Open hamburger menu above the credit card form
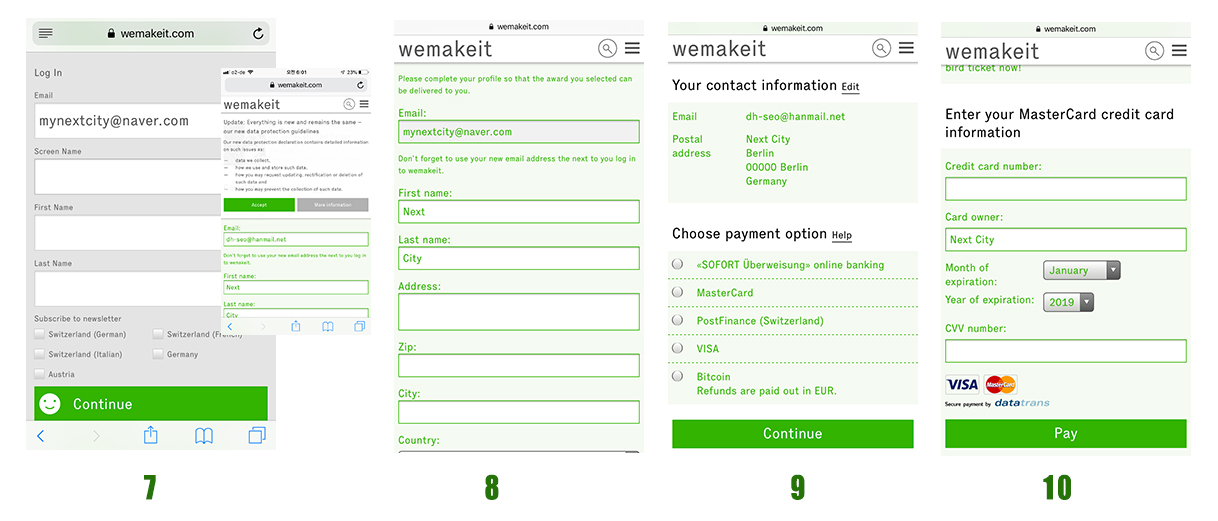 [1179, 50]
